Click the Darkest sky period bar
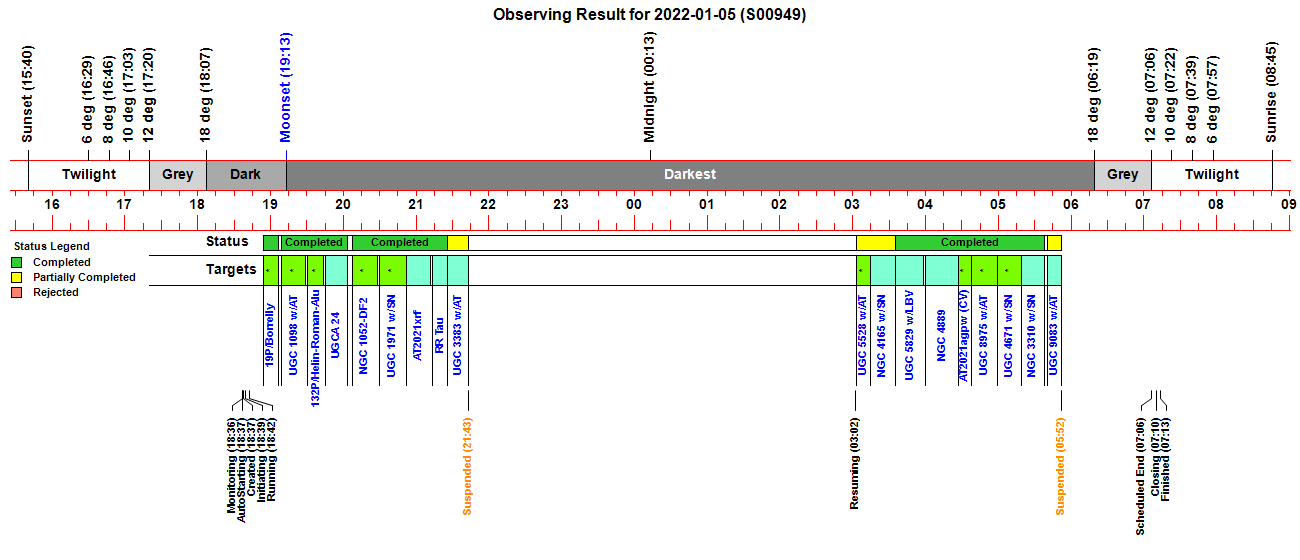This screenshot has height=560, width=1300. (690, 174)
